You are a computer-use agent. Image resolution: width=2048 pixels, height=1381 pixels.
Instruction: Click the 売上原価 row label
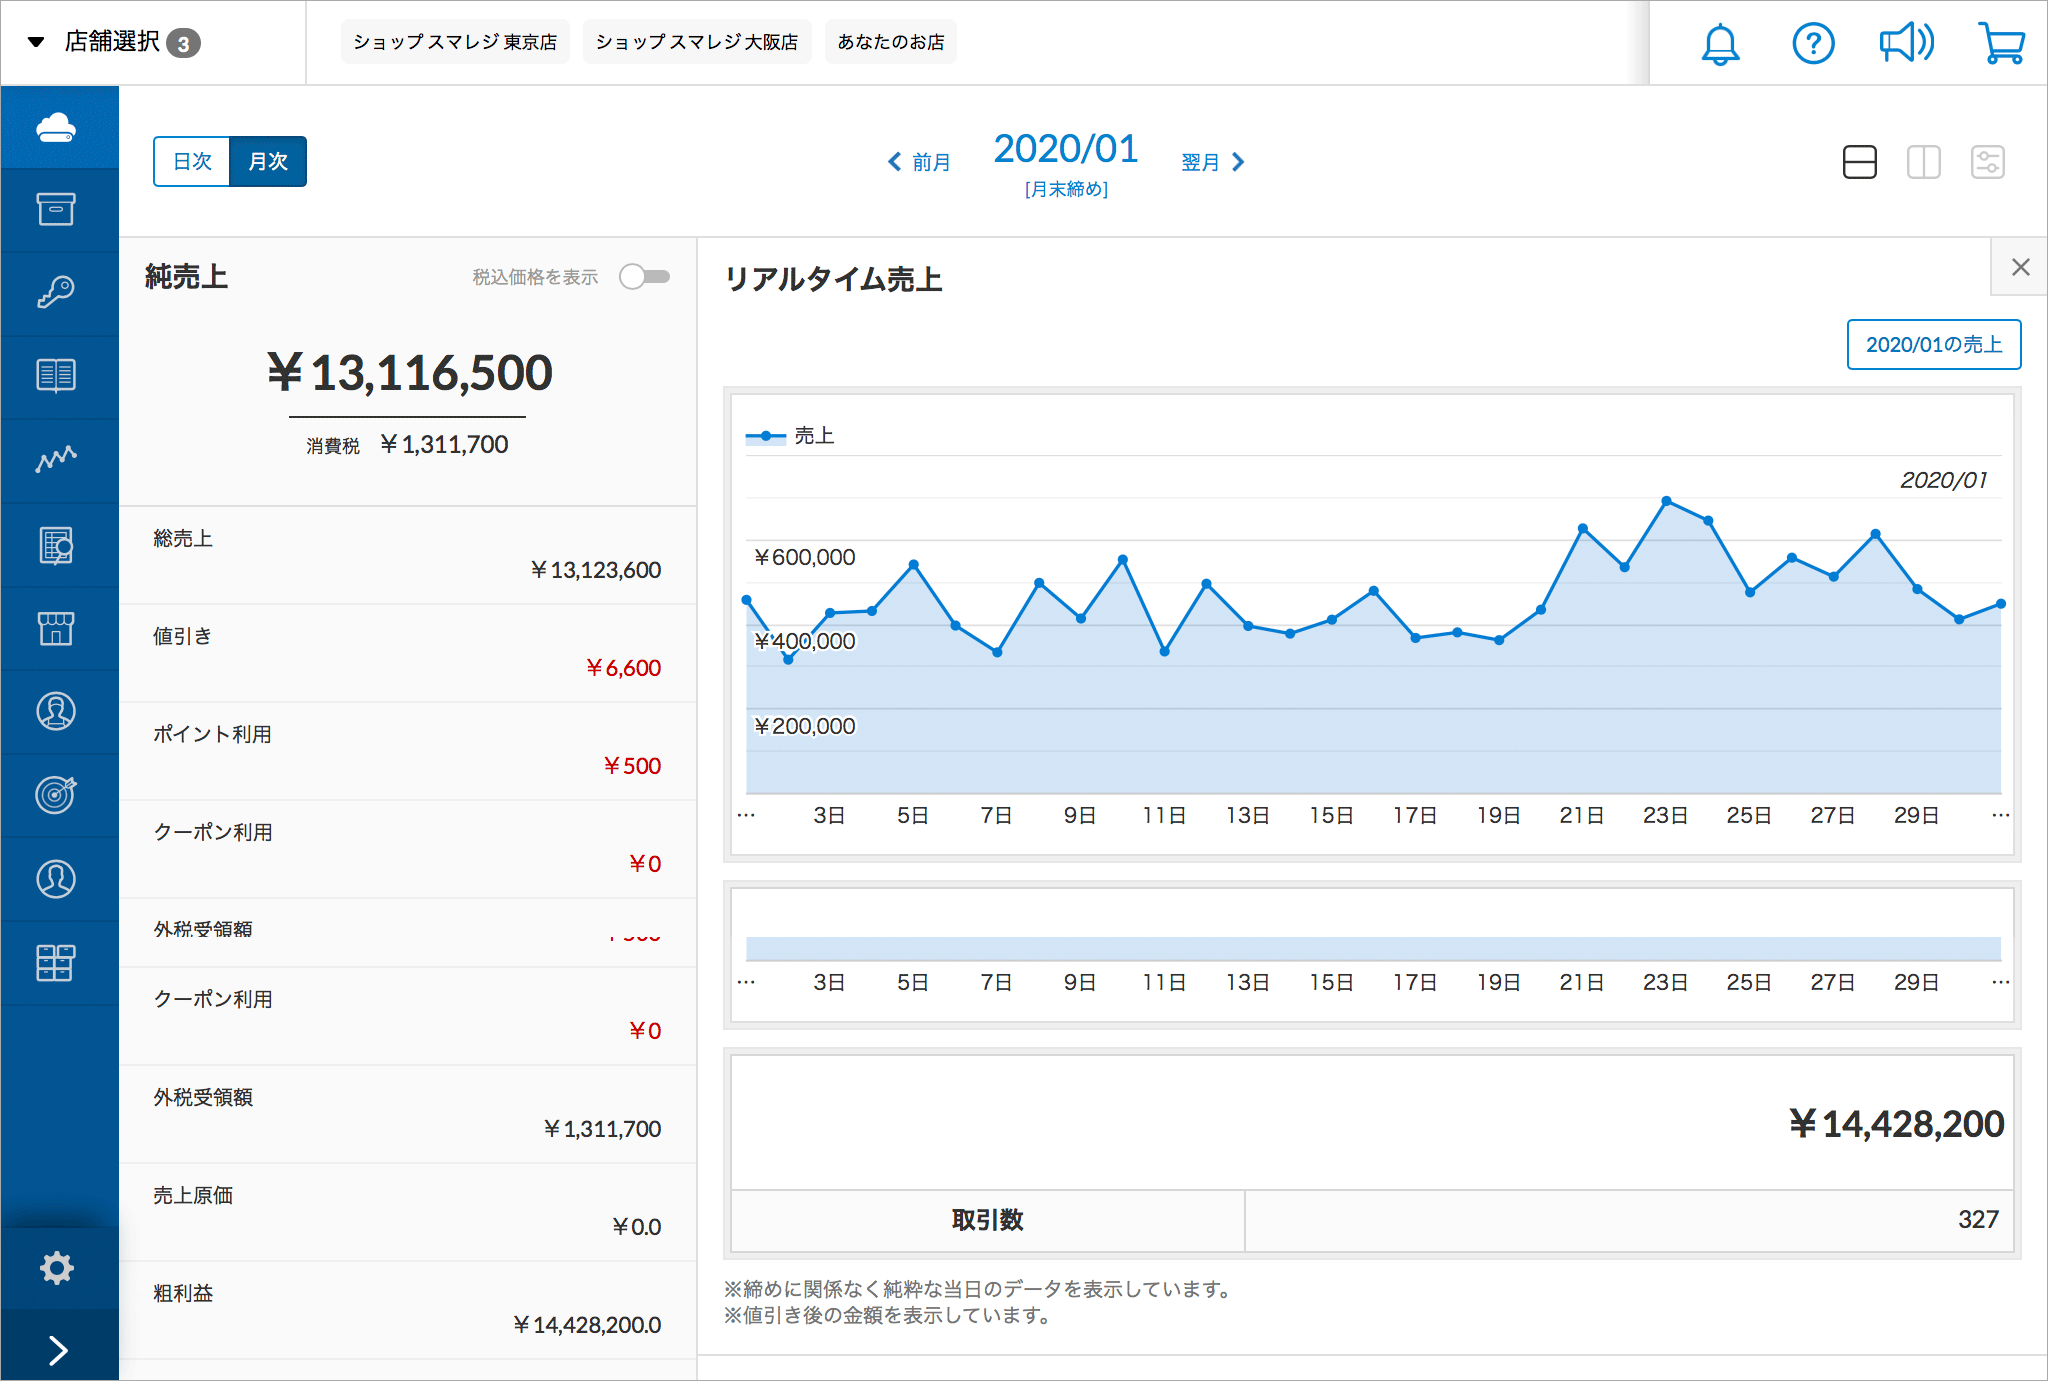coord(193,1195)
